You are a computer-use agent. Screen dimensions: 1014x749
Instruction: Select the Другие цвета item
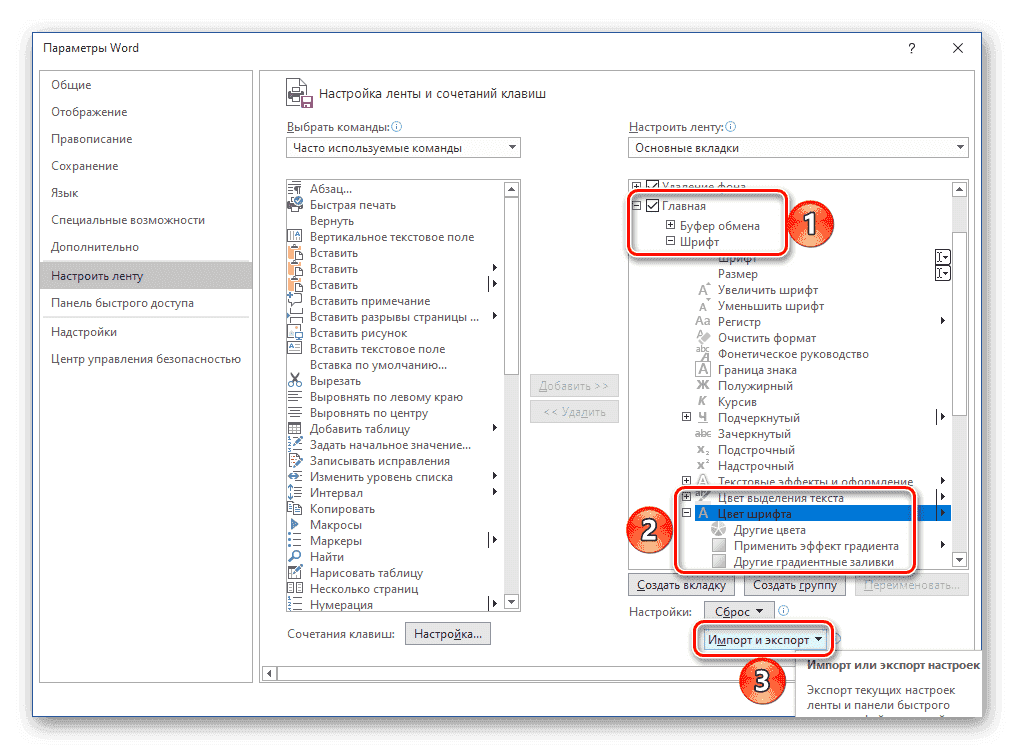coord(770,530)
